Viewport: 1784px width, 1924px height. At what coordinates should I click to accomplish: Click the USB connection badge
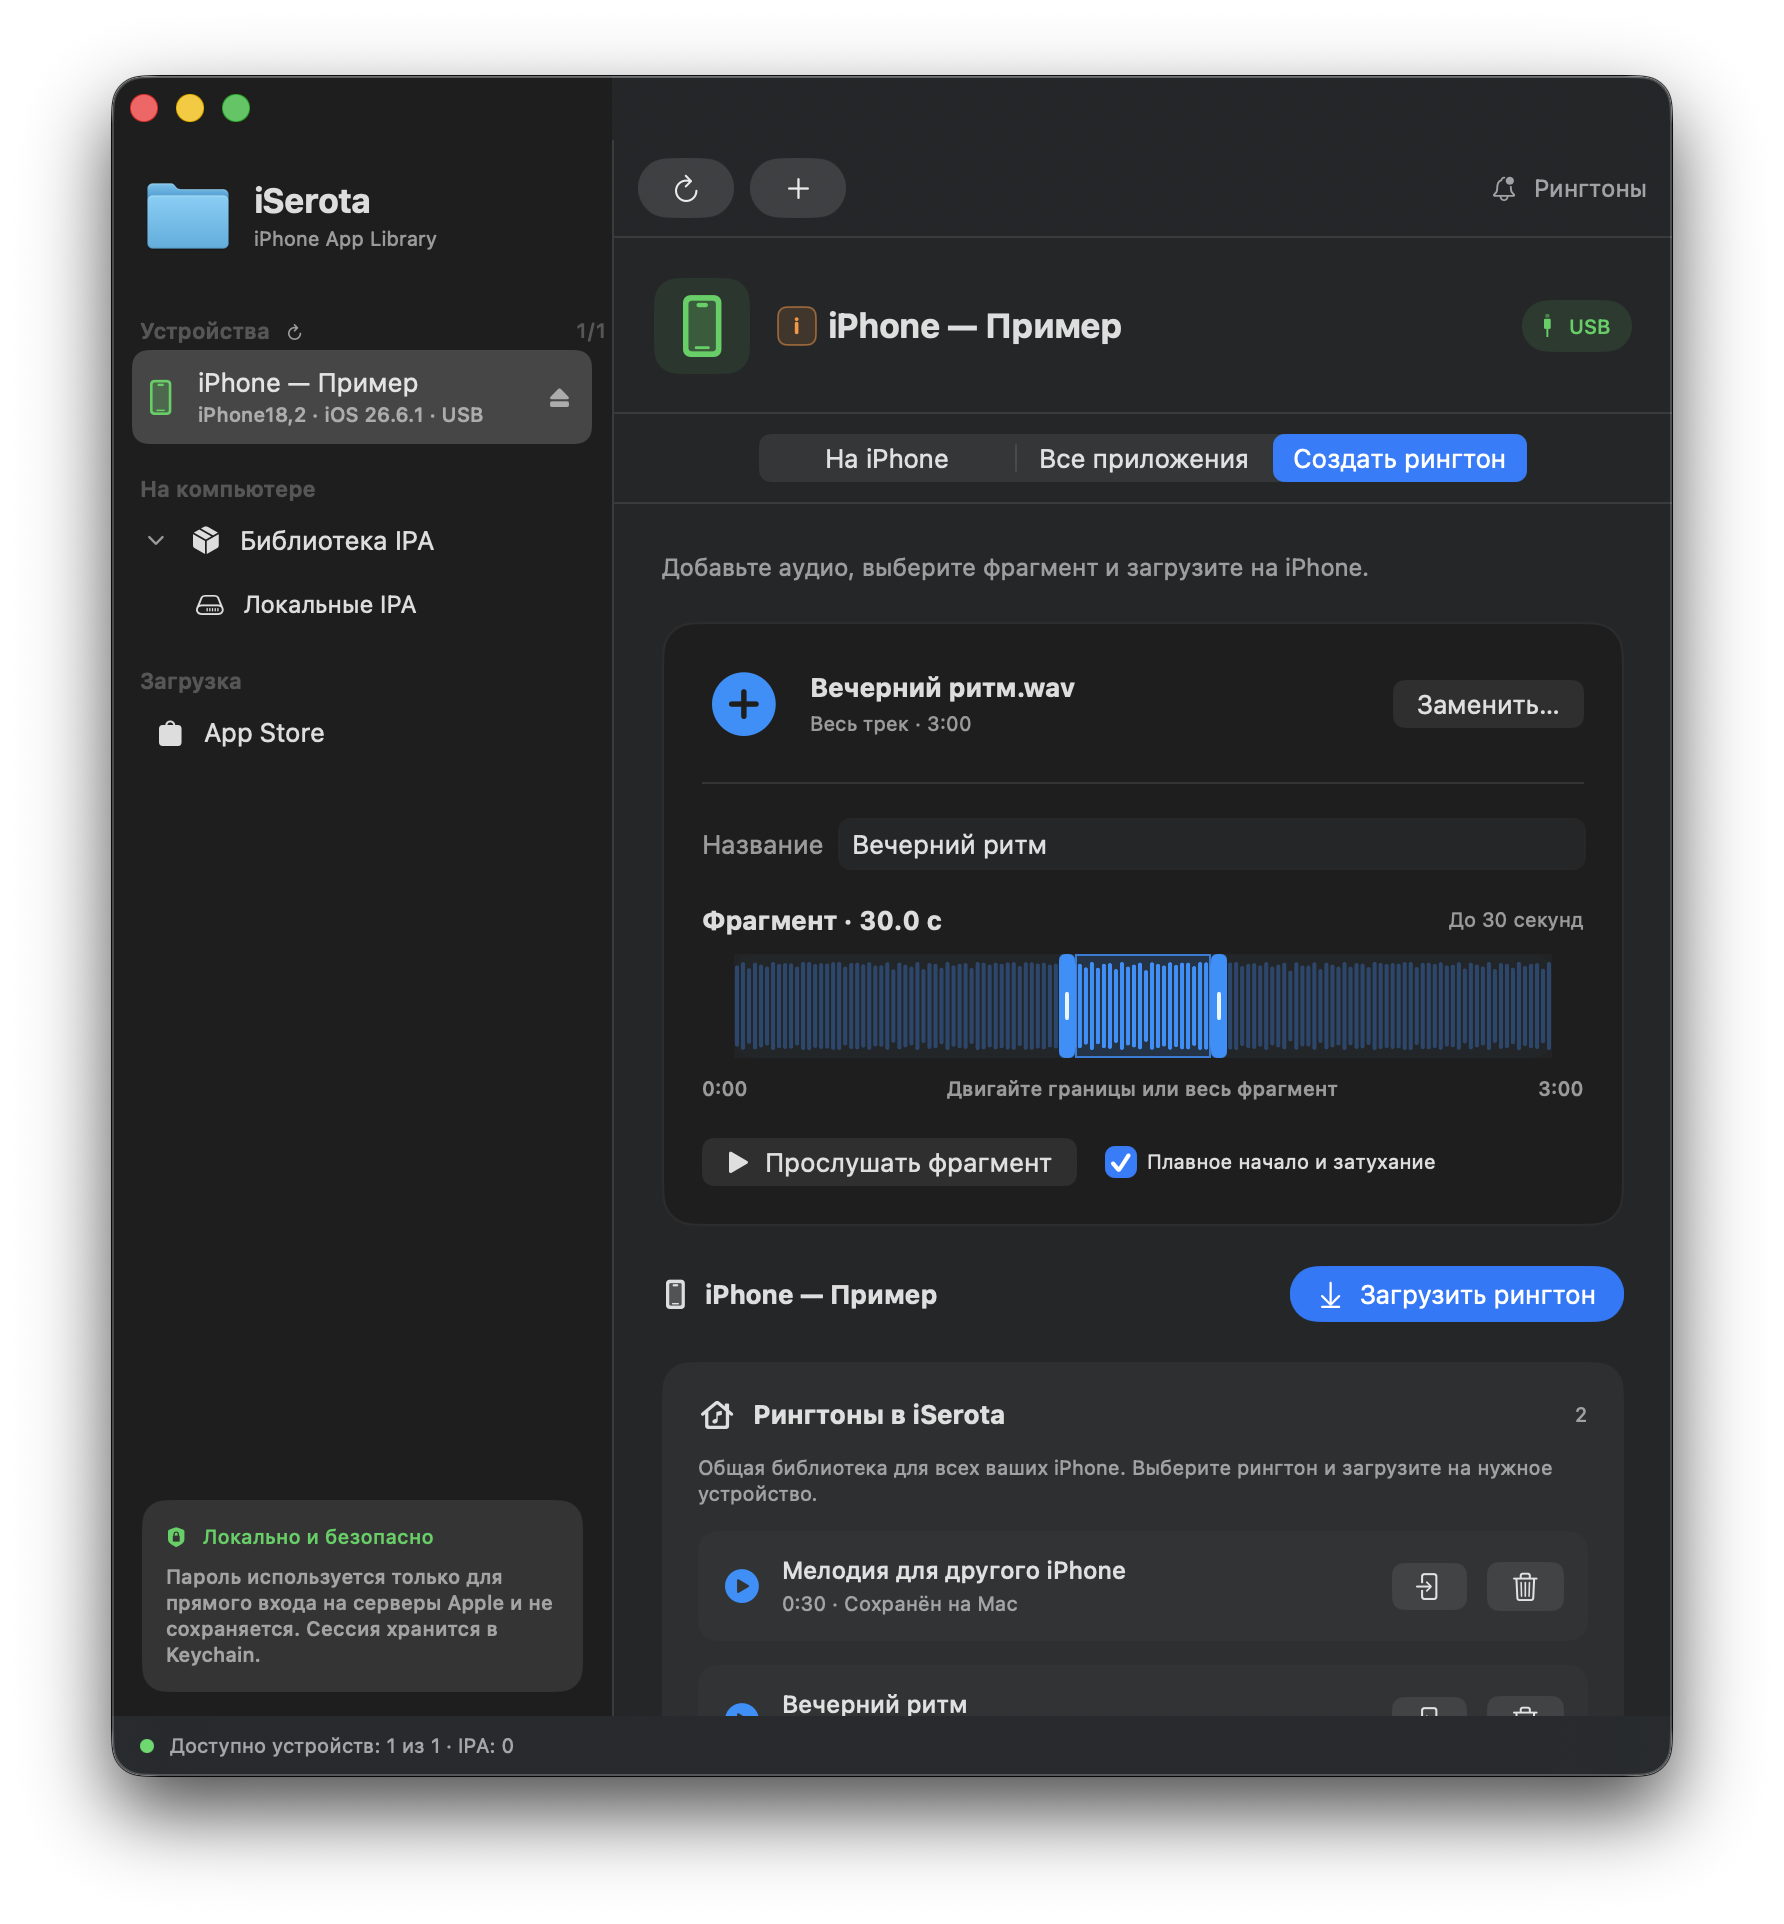[1577, 326]
